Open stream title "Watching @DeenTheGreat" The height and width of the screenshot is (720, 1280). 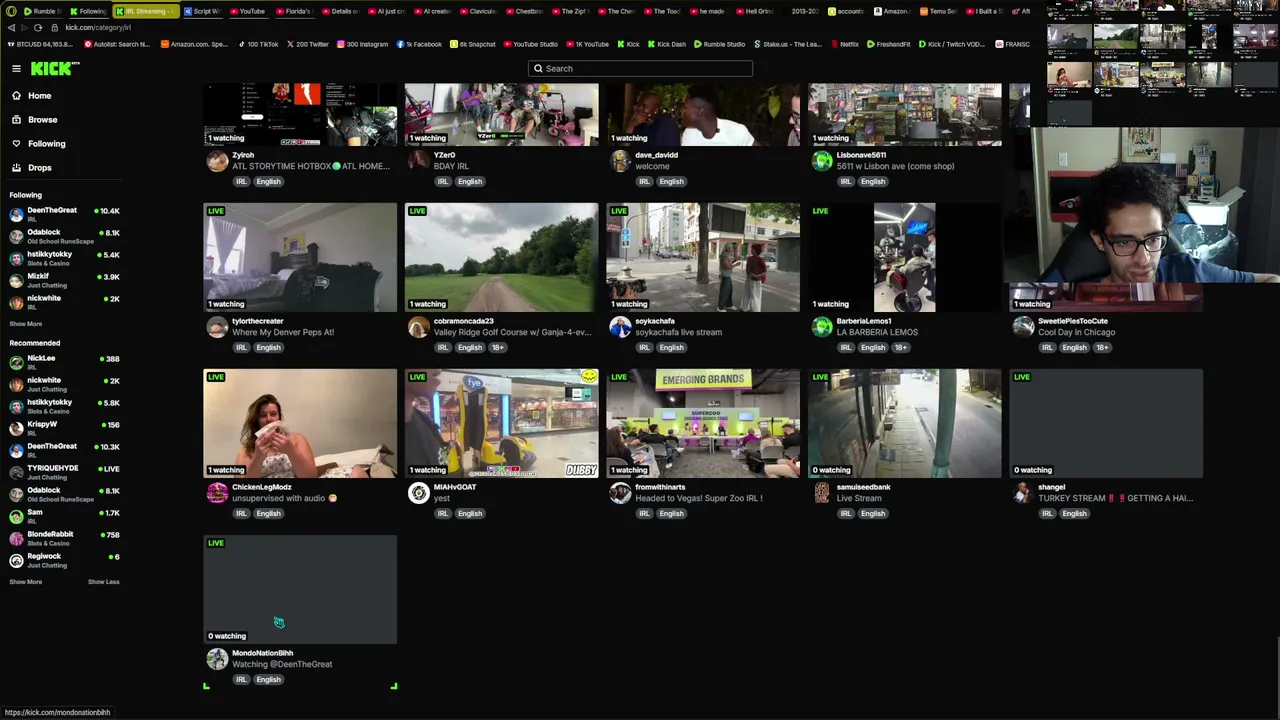(x=282, y=664)
